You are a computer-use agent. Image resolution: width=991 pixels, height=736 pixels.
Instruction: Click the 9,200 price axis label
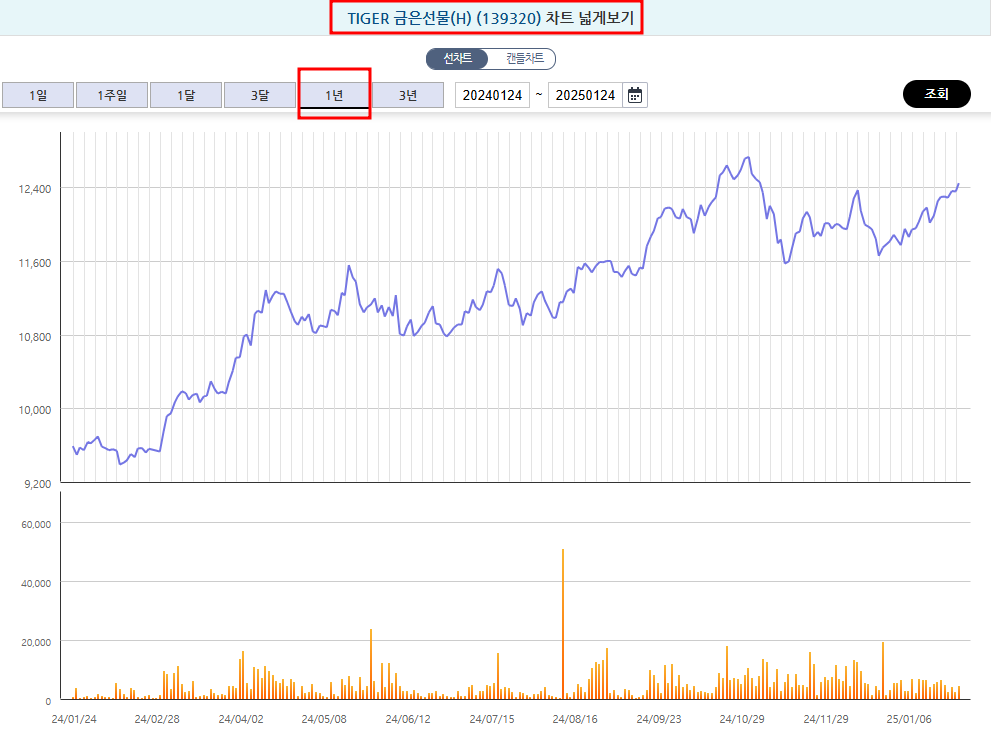tap(38, 484)
